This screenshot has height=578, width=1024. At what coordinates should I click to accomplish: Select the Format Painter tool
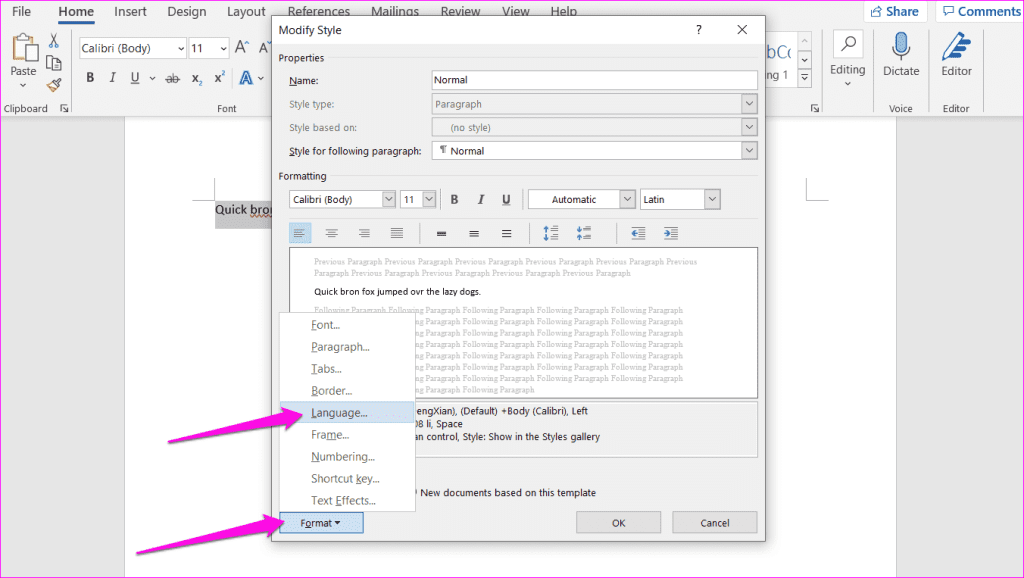coord(53,87)
